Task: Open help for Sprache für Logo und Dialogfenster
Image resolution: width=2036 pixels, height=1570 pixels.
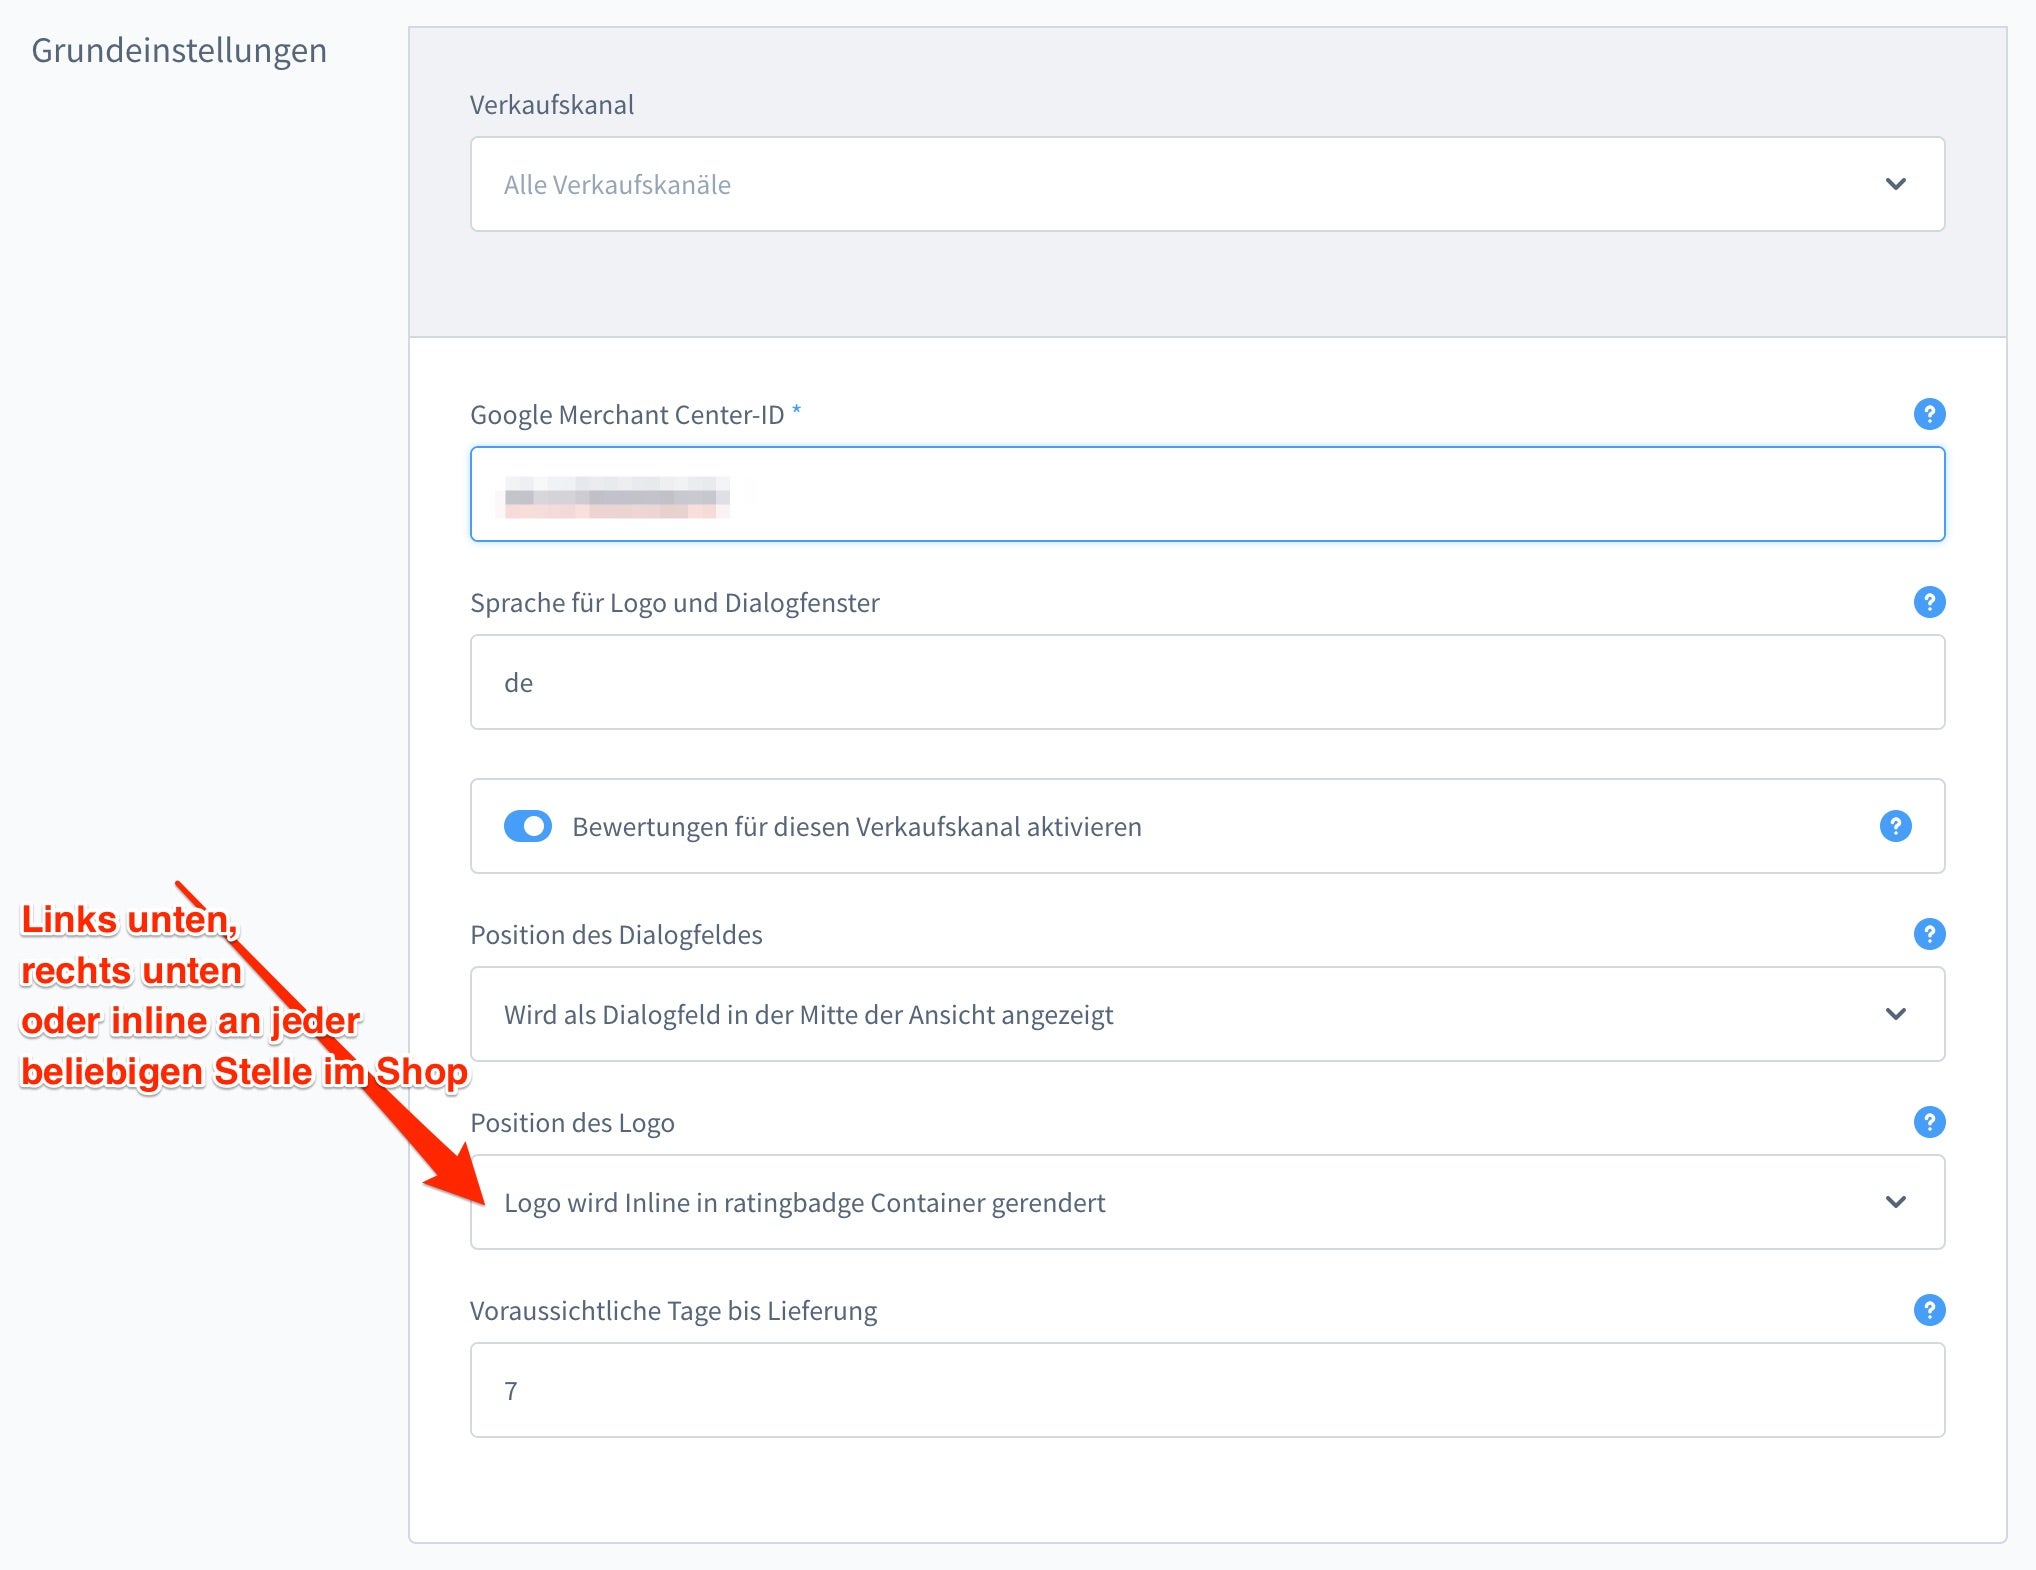Action: [x=1929, y=602]
